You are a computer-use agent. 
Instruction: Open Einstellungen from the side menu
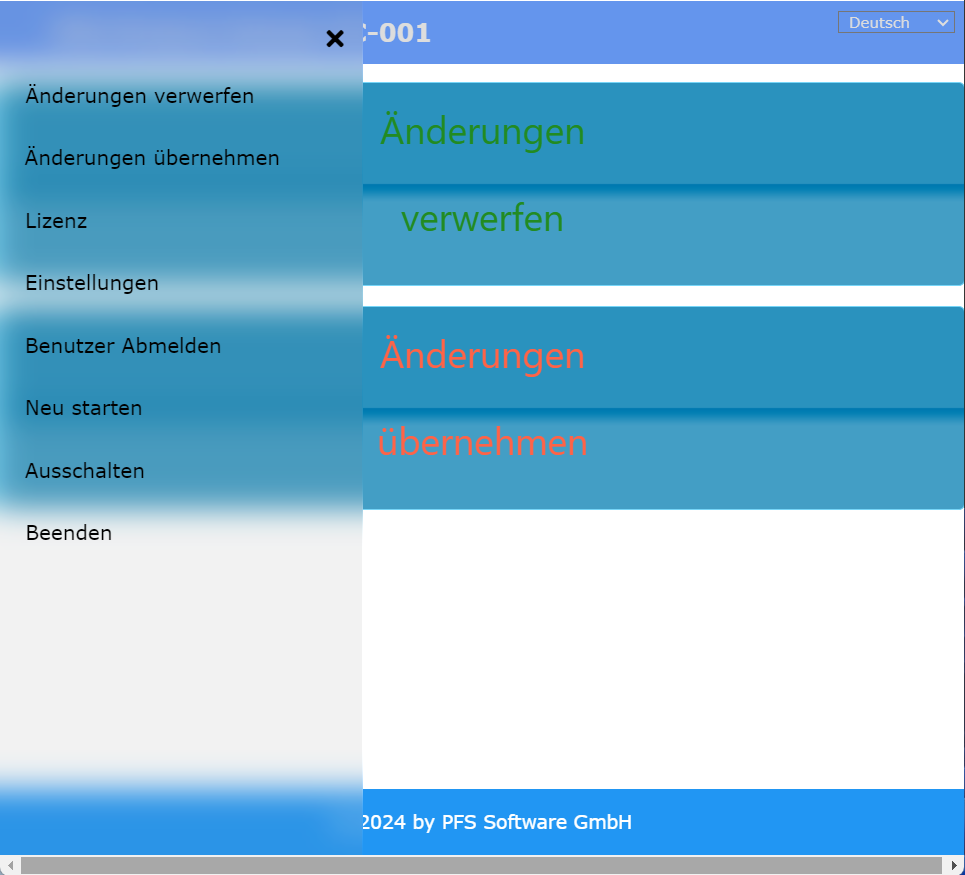pos(92,283)
